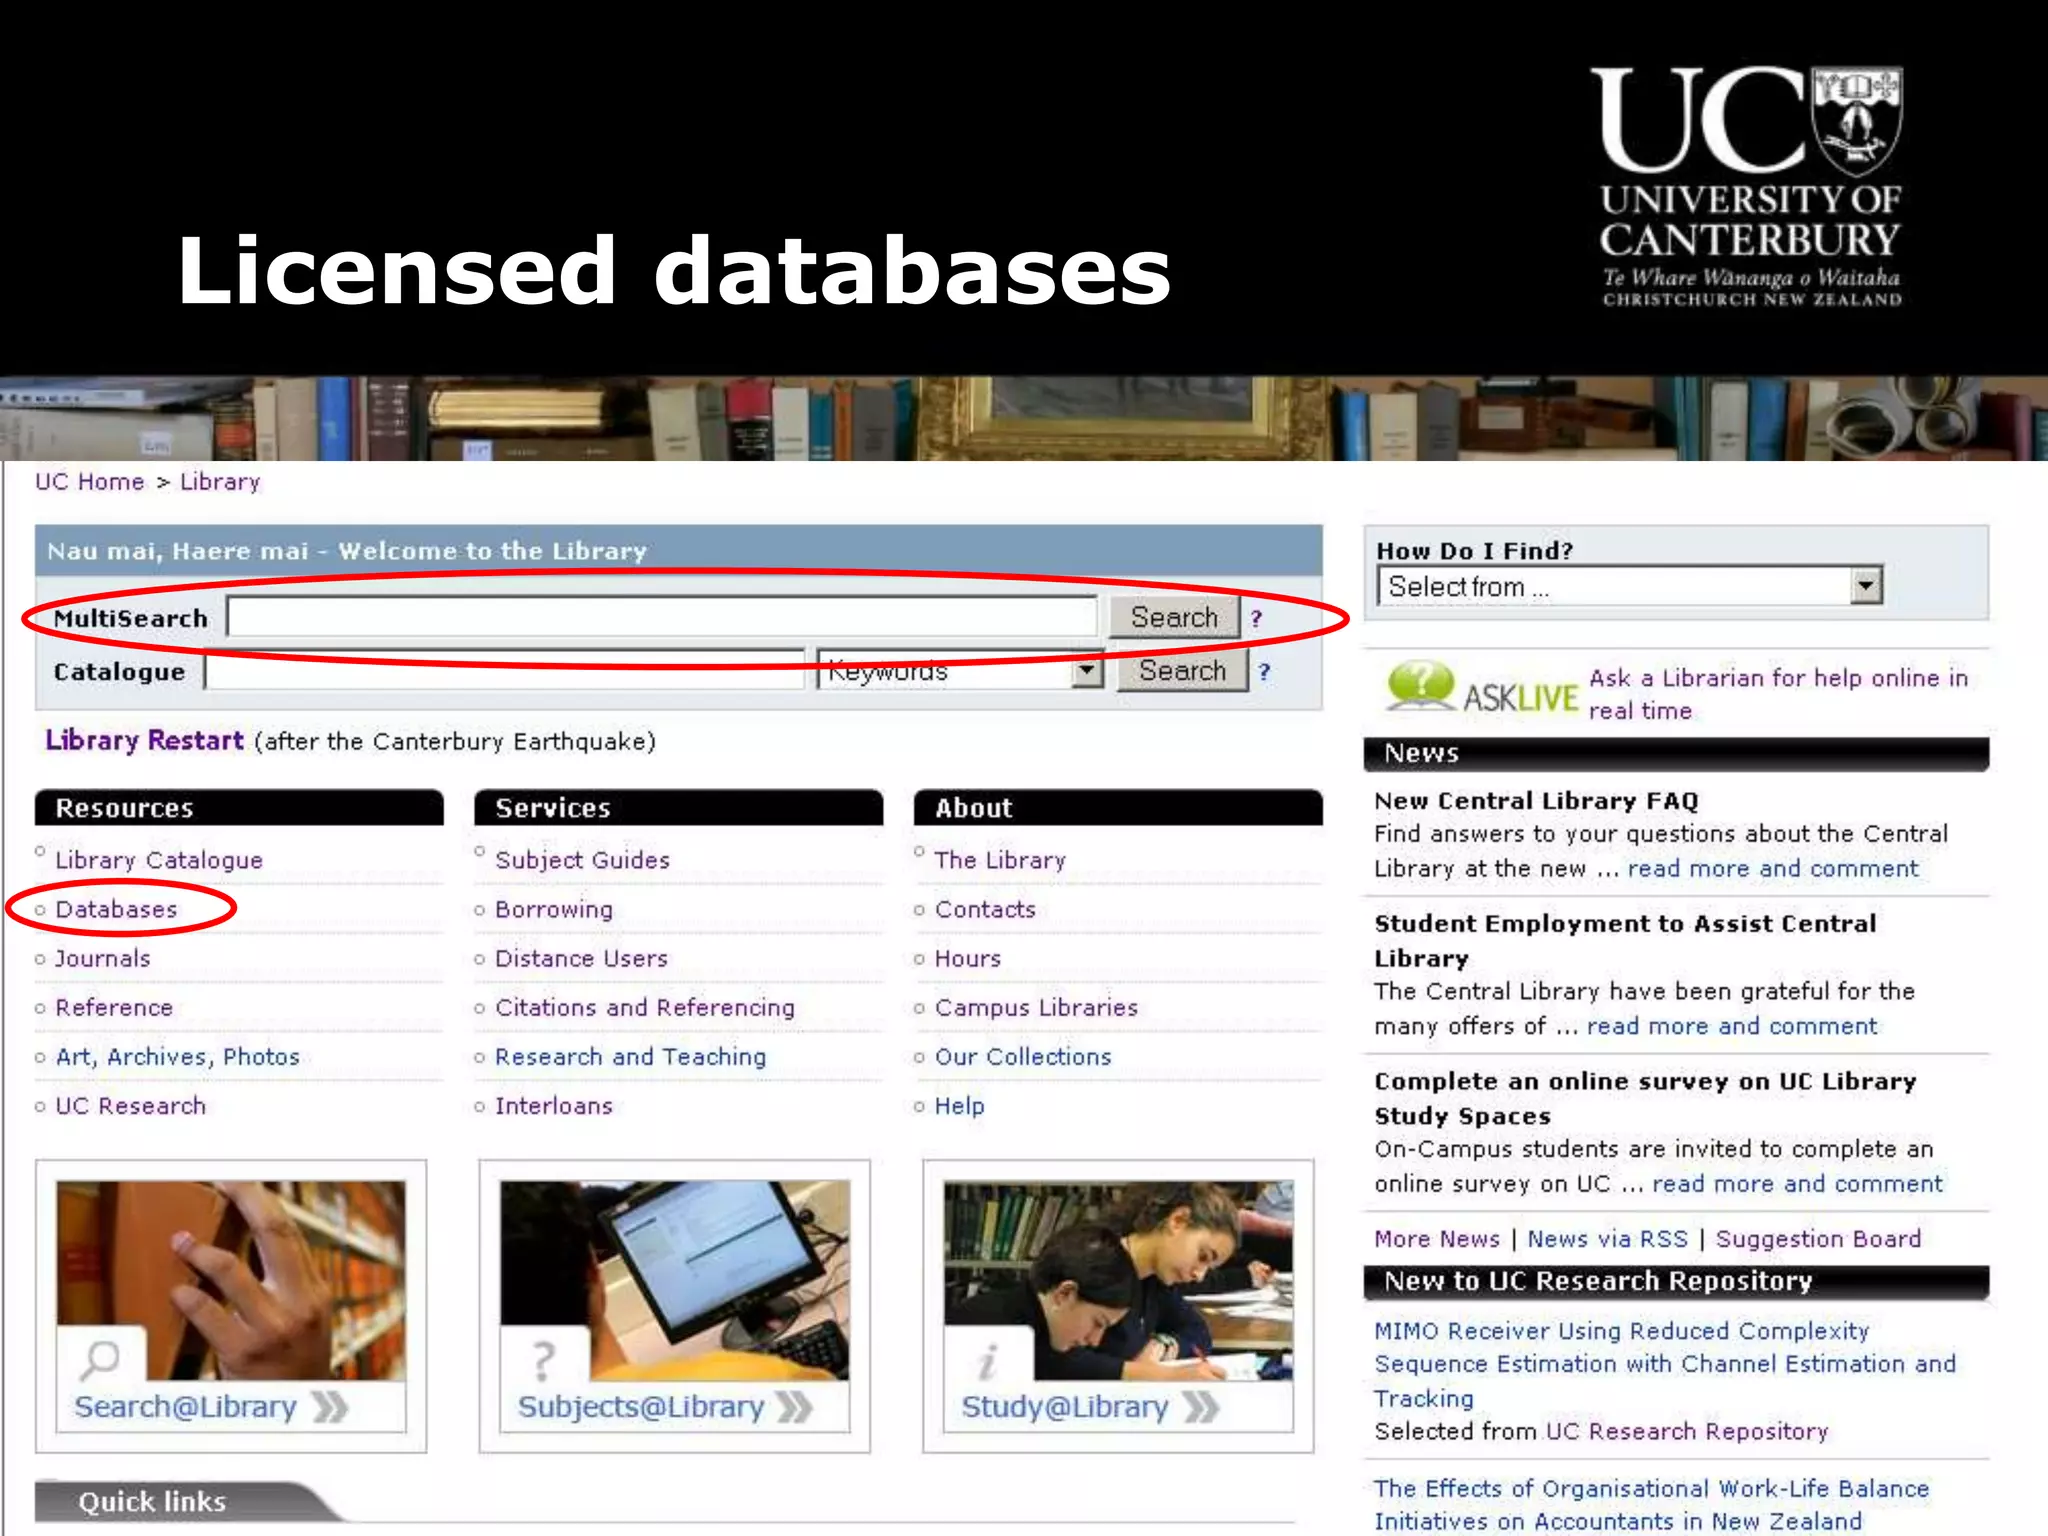
Task: Open the Campus Libraries link
Action: tap(1036, 1007)
